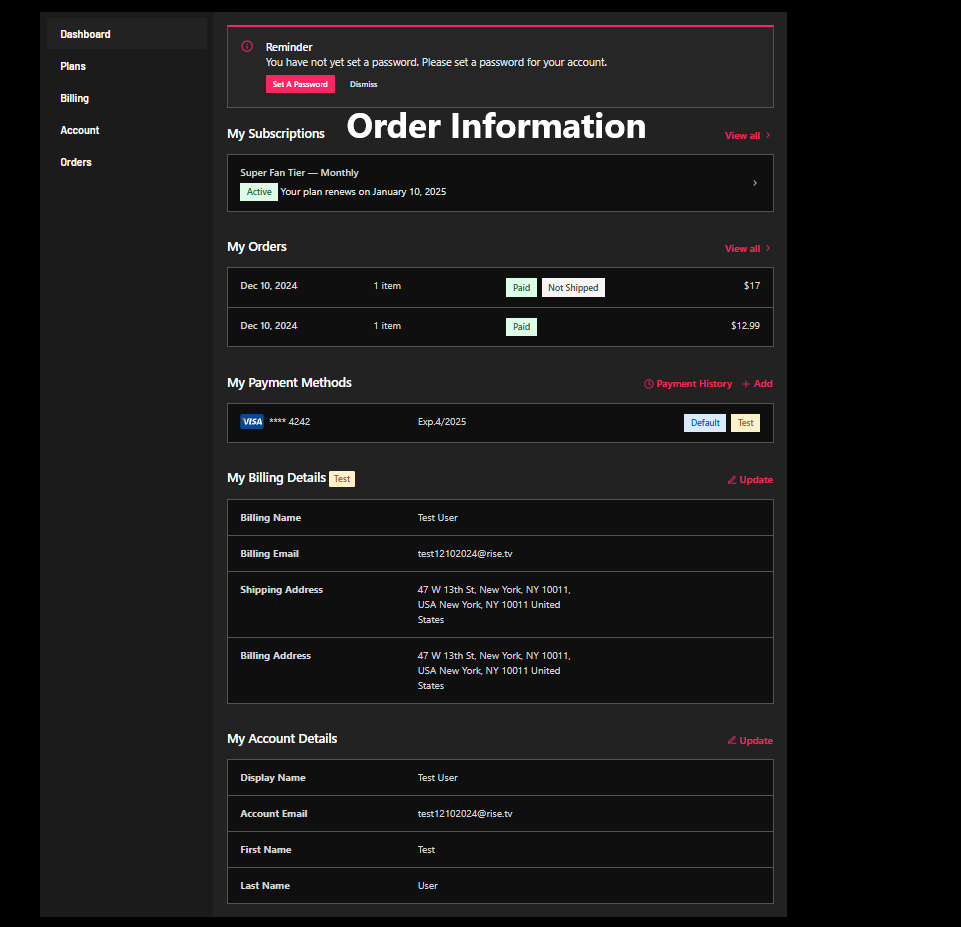Open the Dashboard sidebar item
Viewport: 961px width, 927px height.
pos(85,34)
